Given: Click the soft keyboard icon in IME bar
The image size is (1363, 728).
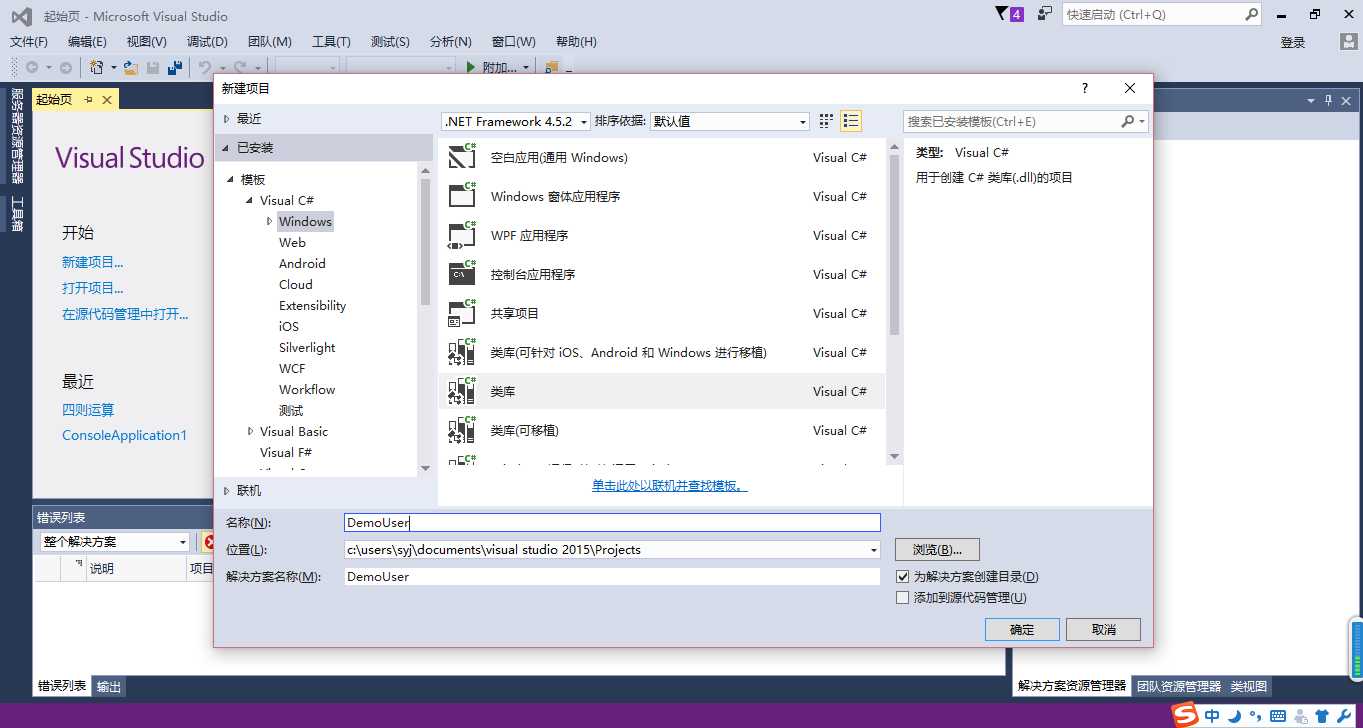Looking at the screenshot, I should [x=1277, y=716].
